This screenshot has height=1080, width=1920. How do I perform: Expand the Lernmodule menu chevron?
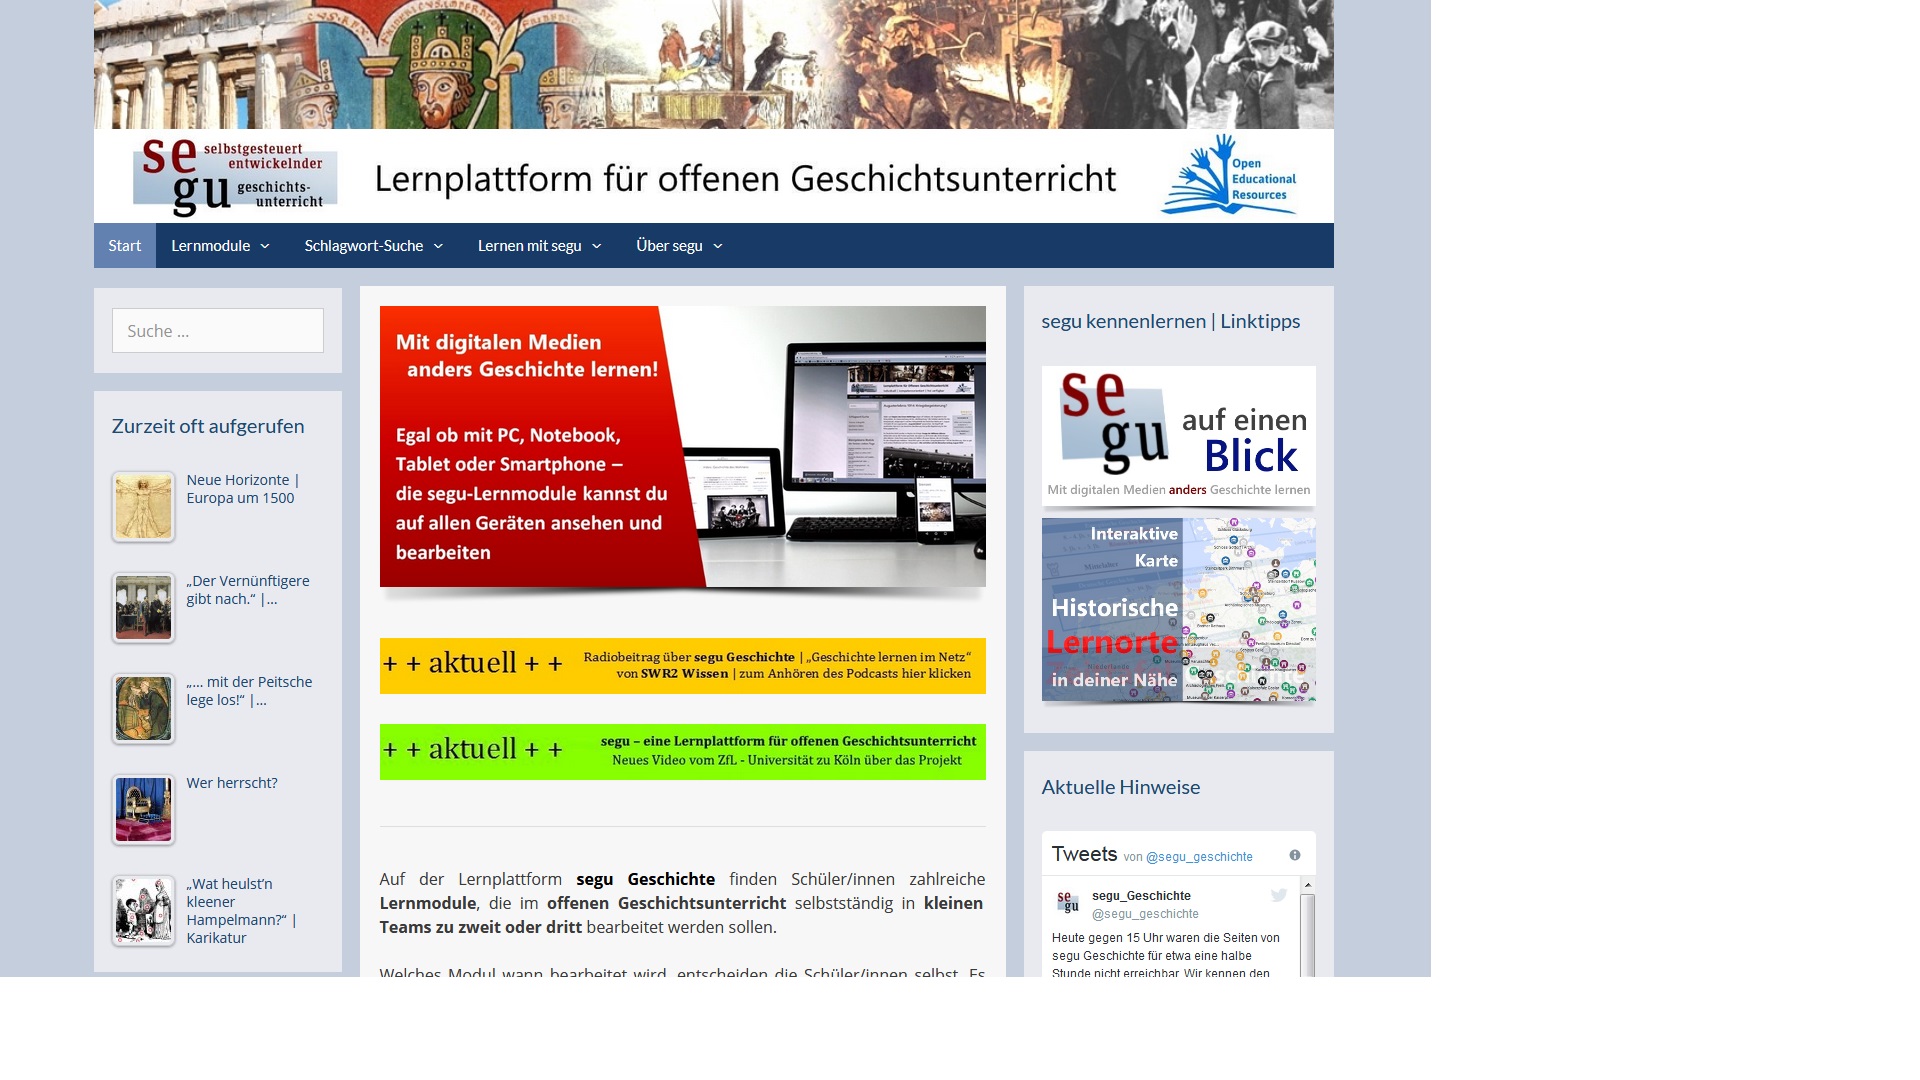tap(265, 246)
